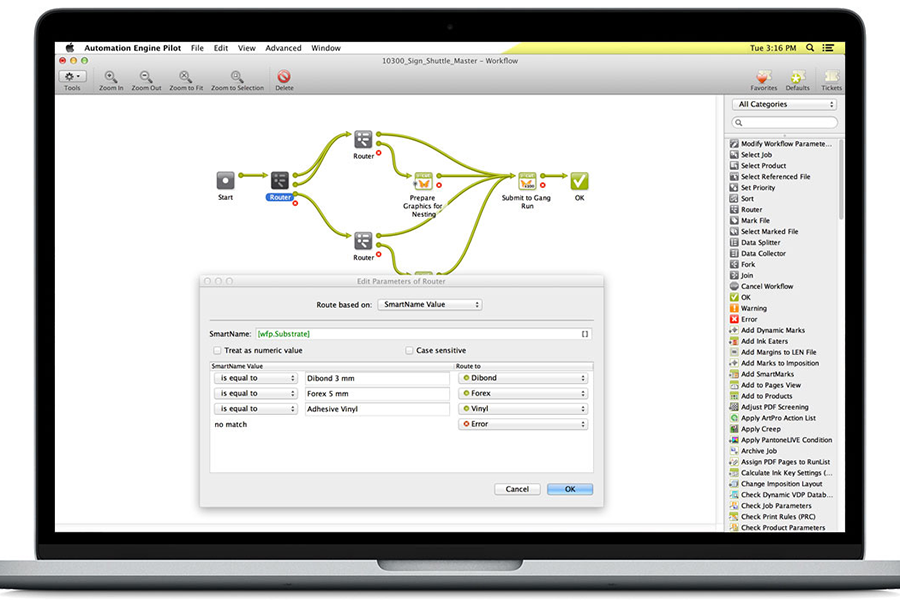Expand the Route to Dibond dropdown
The height and width of the screenshot is (600, 900).
coord(522,378)
